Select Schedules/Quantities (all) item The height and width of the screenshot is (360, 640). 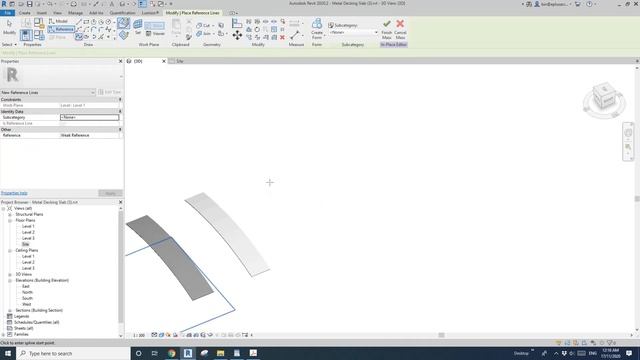(x=37, y=322)
